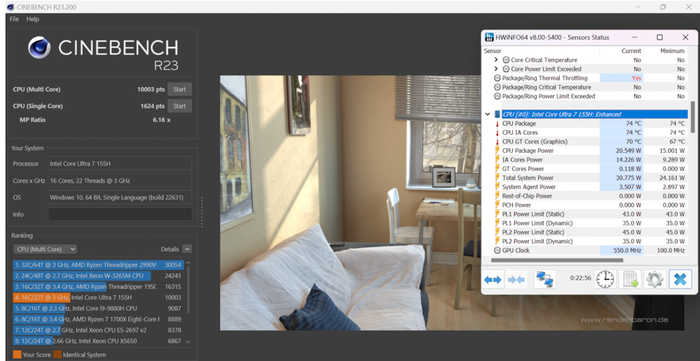Image resolution: width=700 pixels, height=361 pixels.
Task: Open the network monitors icon in HWiNFO
Action: click(545, 279)
